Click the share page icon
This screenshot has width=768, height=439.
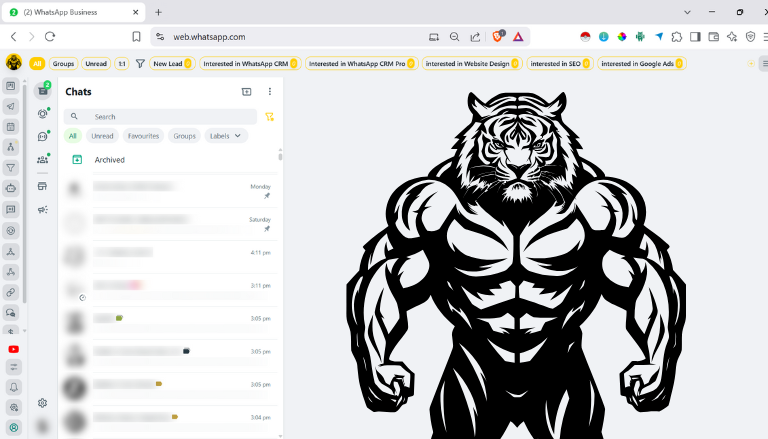coord(475,37)
